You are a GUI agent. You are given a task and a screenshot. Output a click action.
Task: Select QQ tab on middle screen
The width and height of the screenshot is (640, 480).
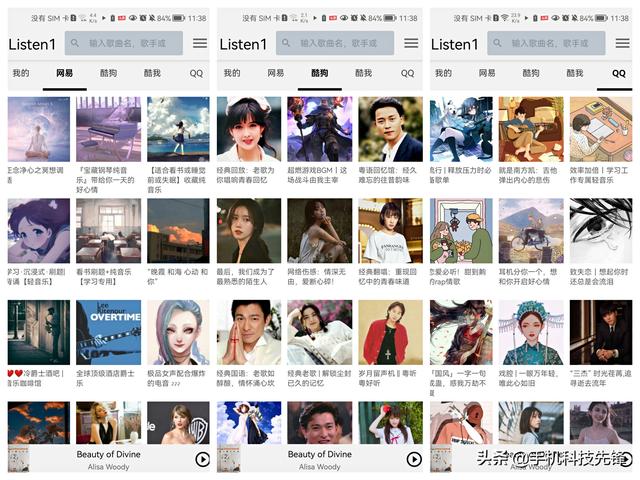coord(407,73)
